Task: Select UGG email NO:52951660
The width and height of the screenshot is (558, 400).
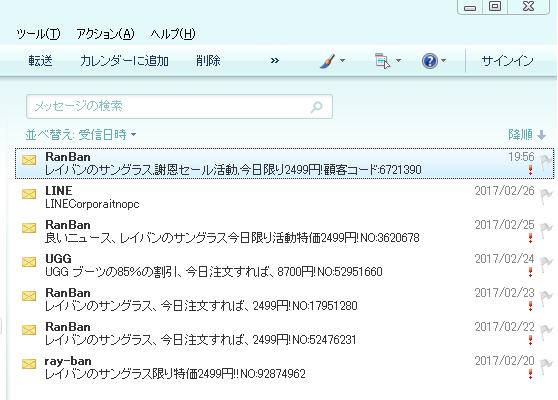Action: 284,265
